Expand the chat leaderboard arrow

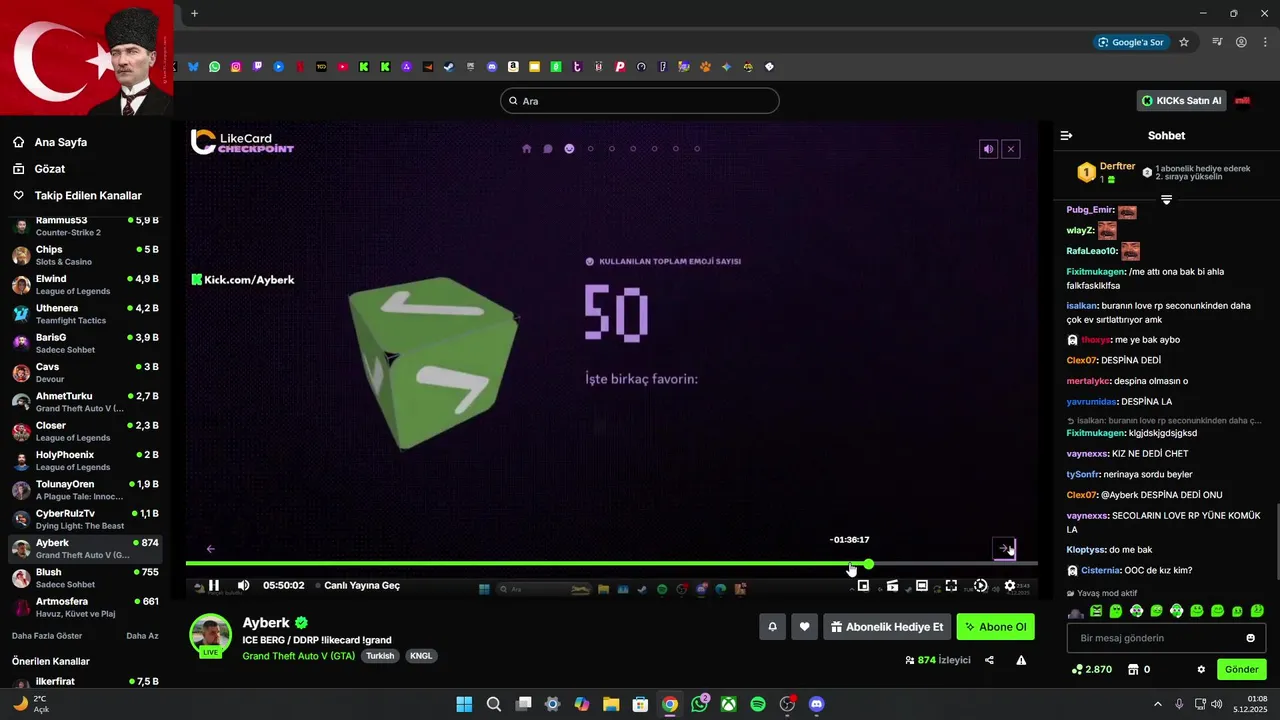click(x=1166, y=200)
